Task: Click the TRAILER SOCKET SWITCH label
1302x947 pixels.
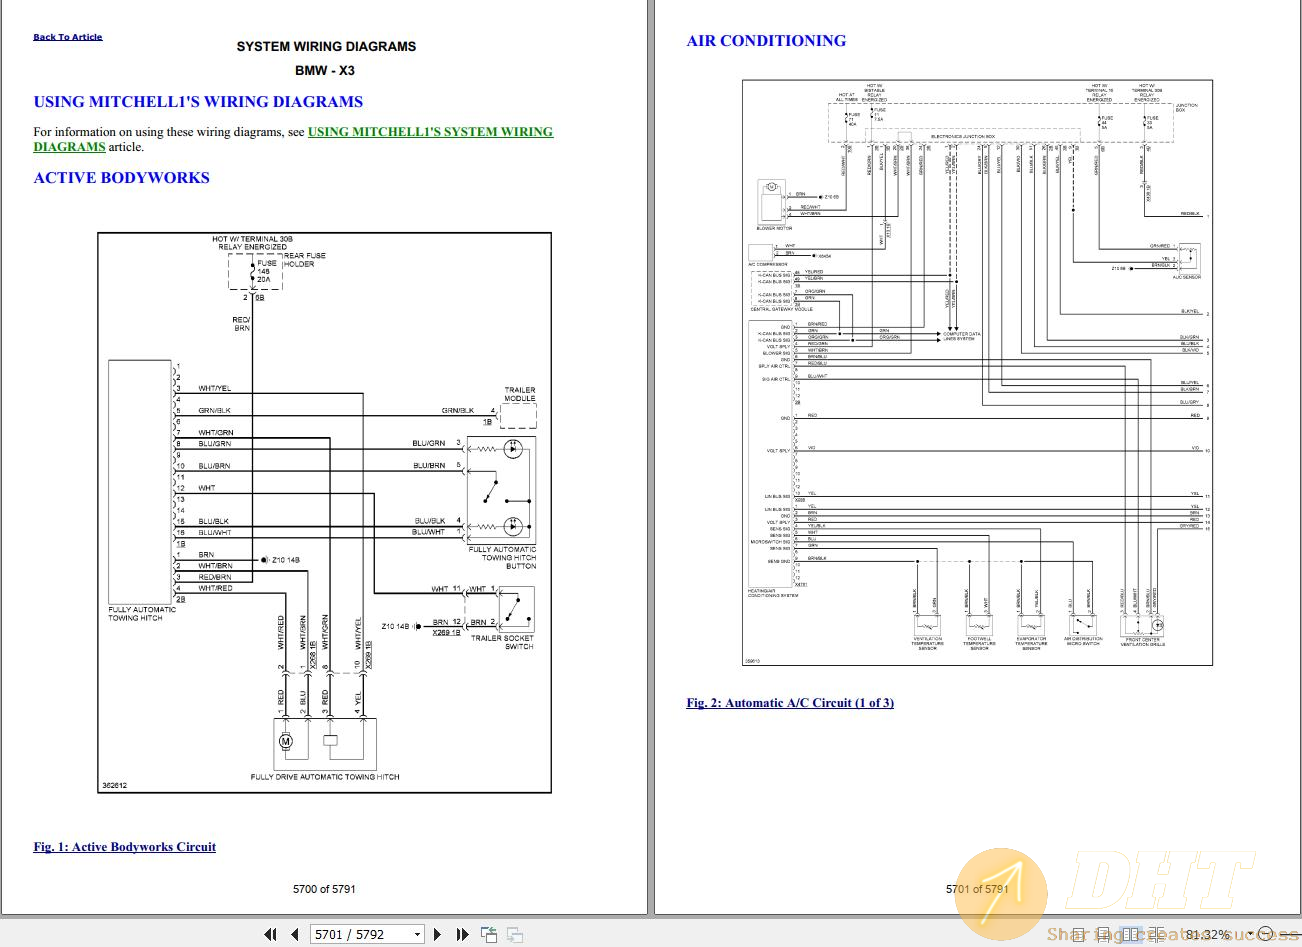Action: tap(502, 642)
